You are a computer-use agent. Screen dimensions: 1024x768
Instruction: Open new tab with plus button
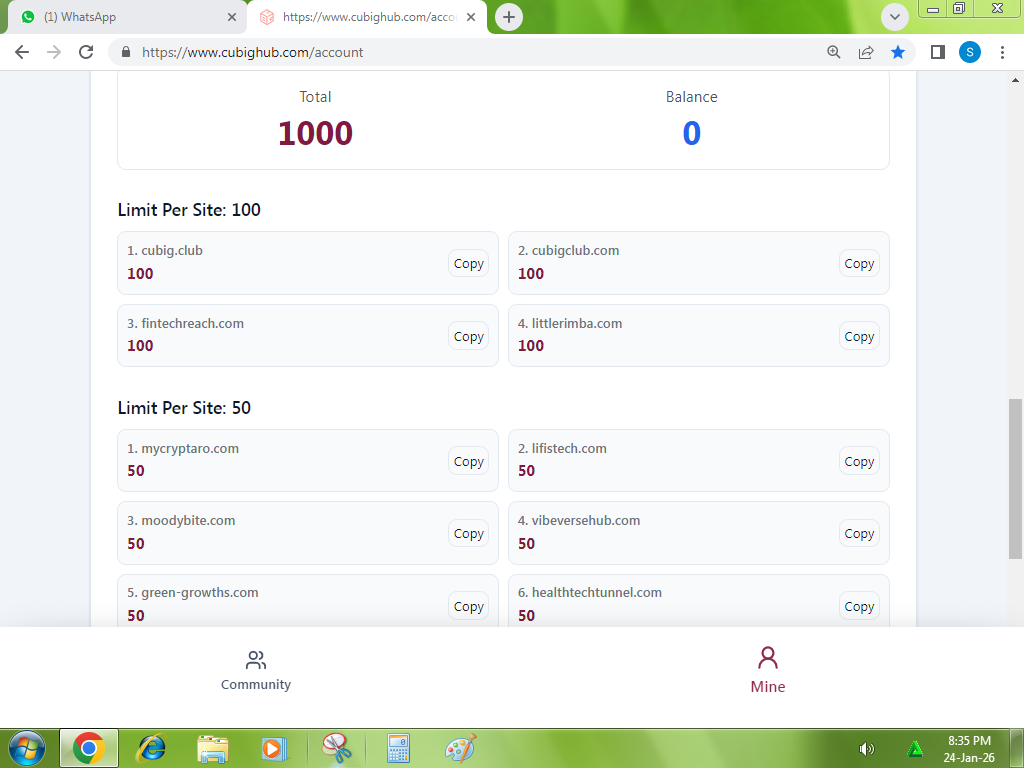pyautogui.click(x=509, y=17)
